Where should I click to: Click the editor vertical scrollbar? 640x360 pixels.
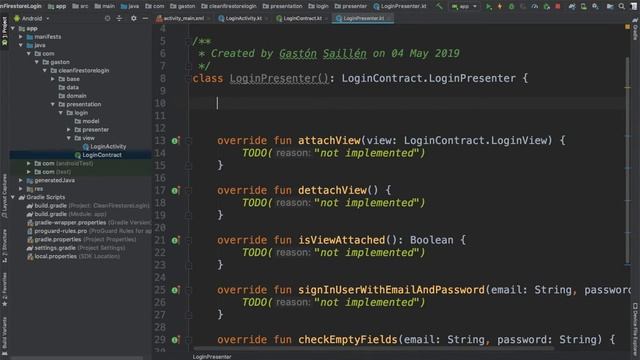627,161
